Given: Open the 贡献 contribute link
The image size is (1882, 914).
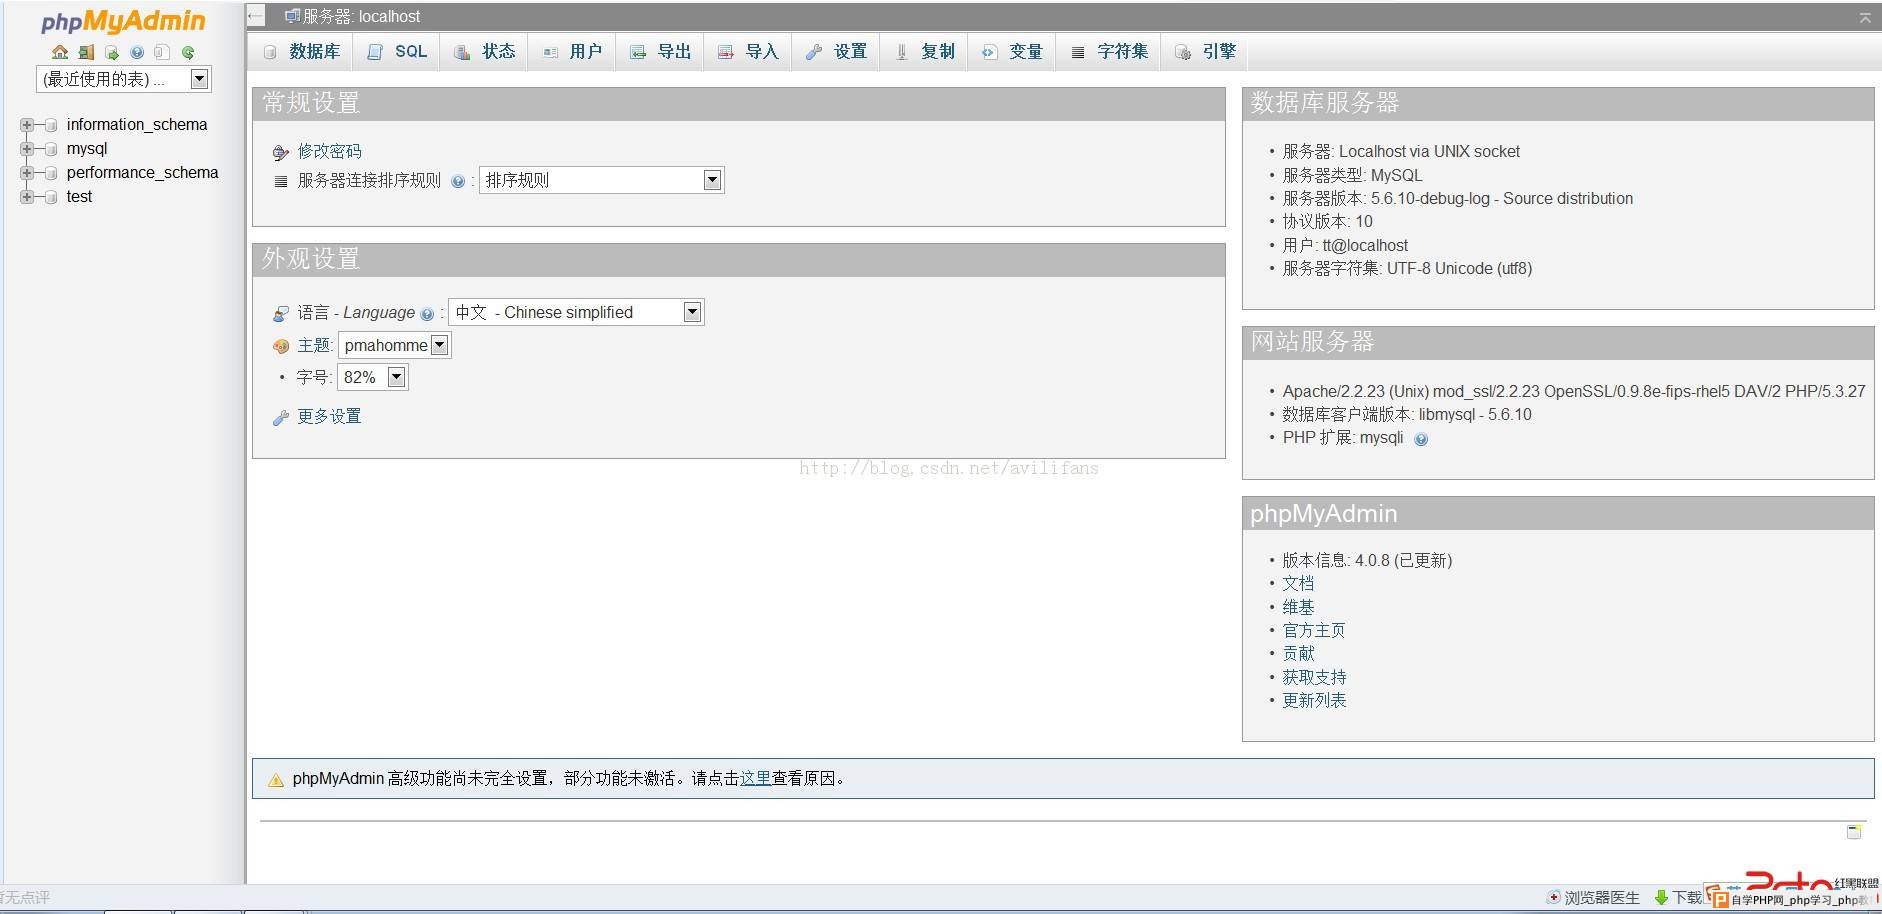Looking at the screenshot, I should point(1298,653).
